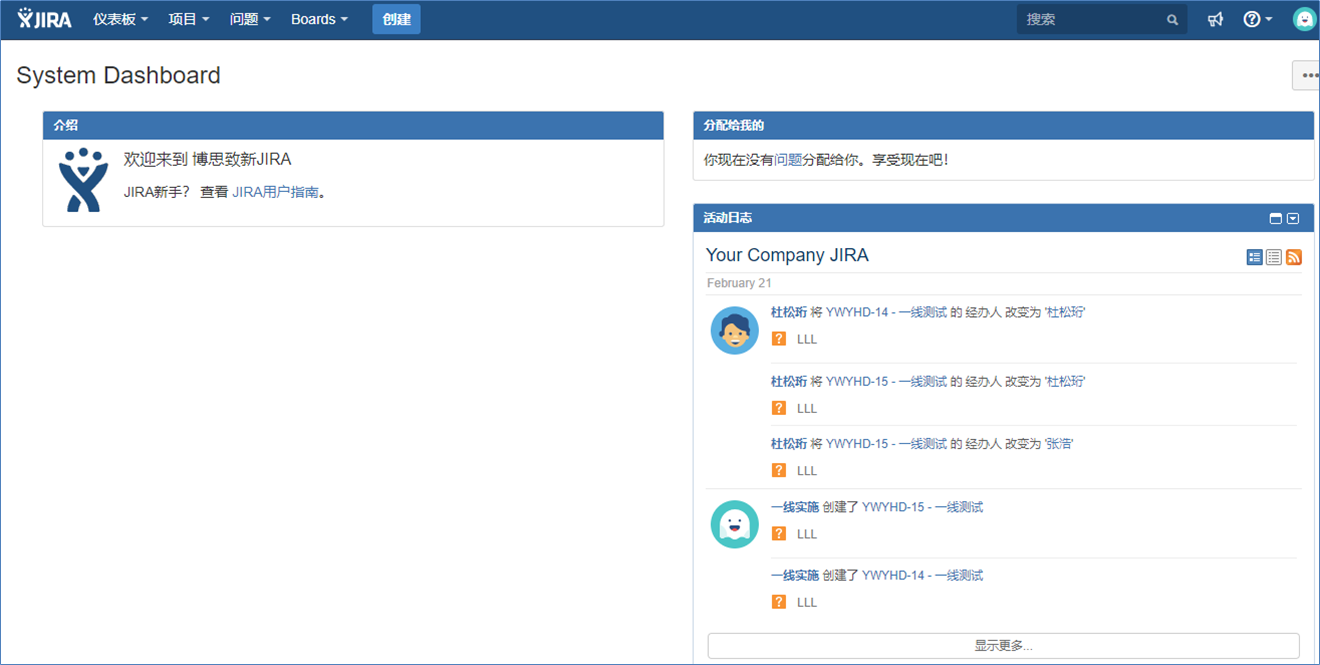Open the 项目 dropdown menu
This screenshot has height=665, width=1320.
pos(189,19)
